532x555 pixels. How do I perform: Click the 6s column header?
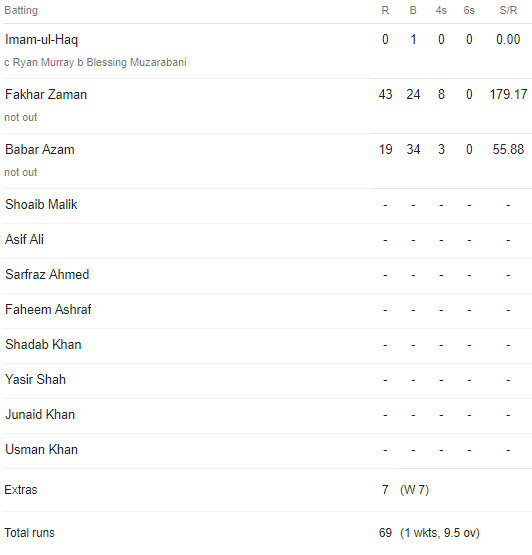click(x=469, y=10)
